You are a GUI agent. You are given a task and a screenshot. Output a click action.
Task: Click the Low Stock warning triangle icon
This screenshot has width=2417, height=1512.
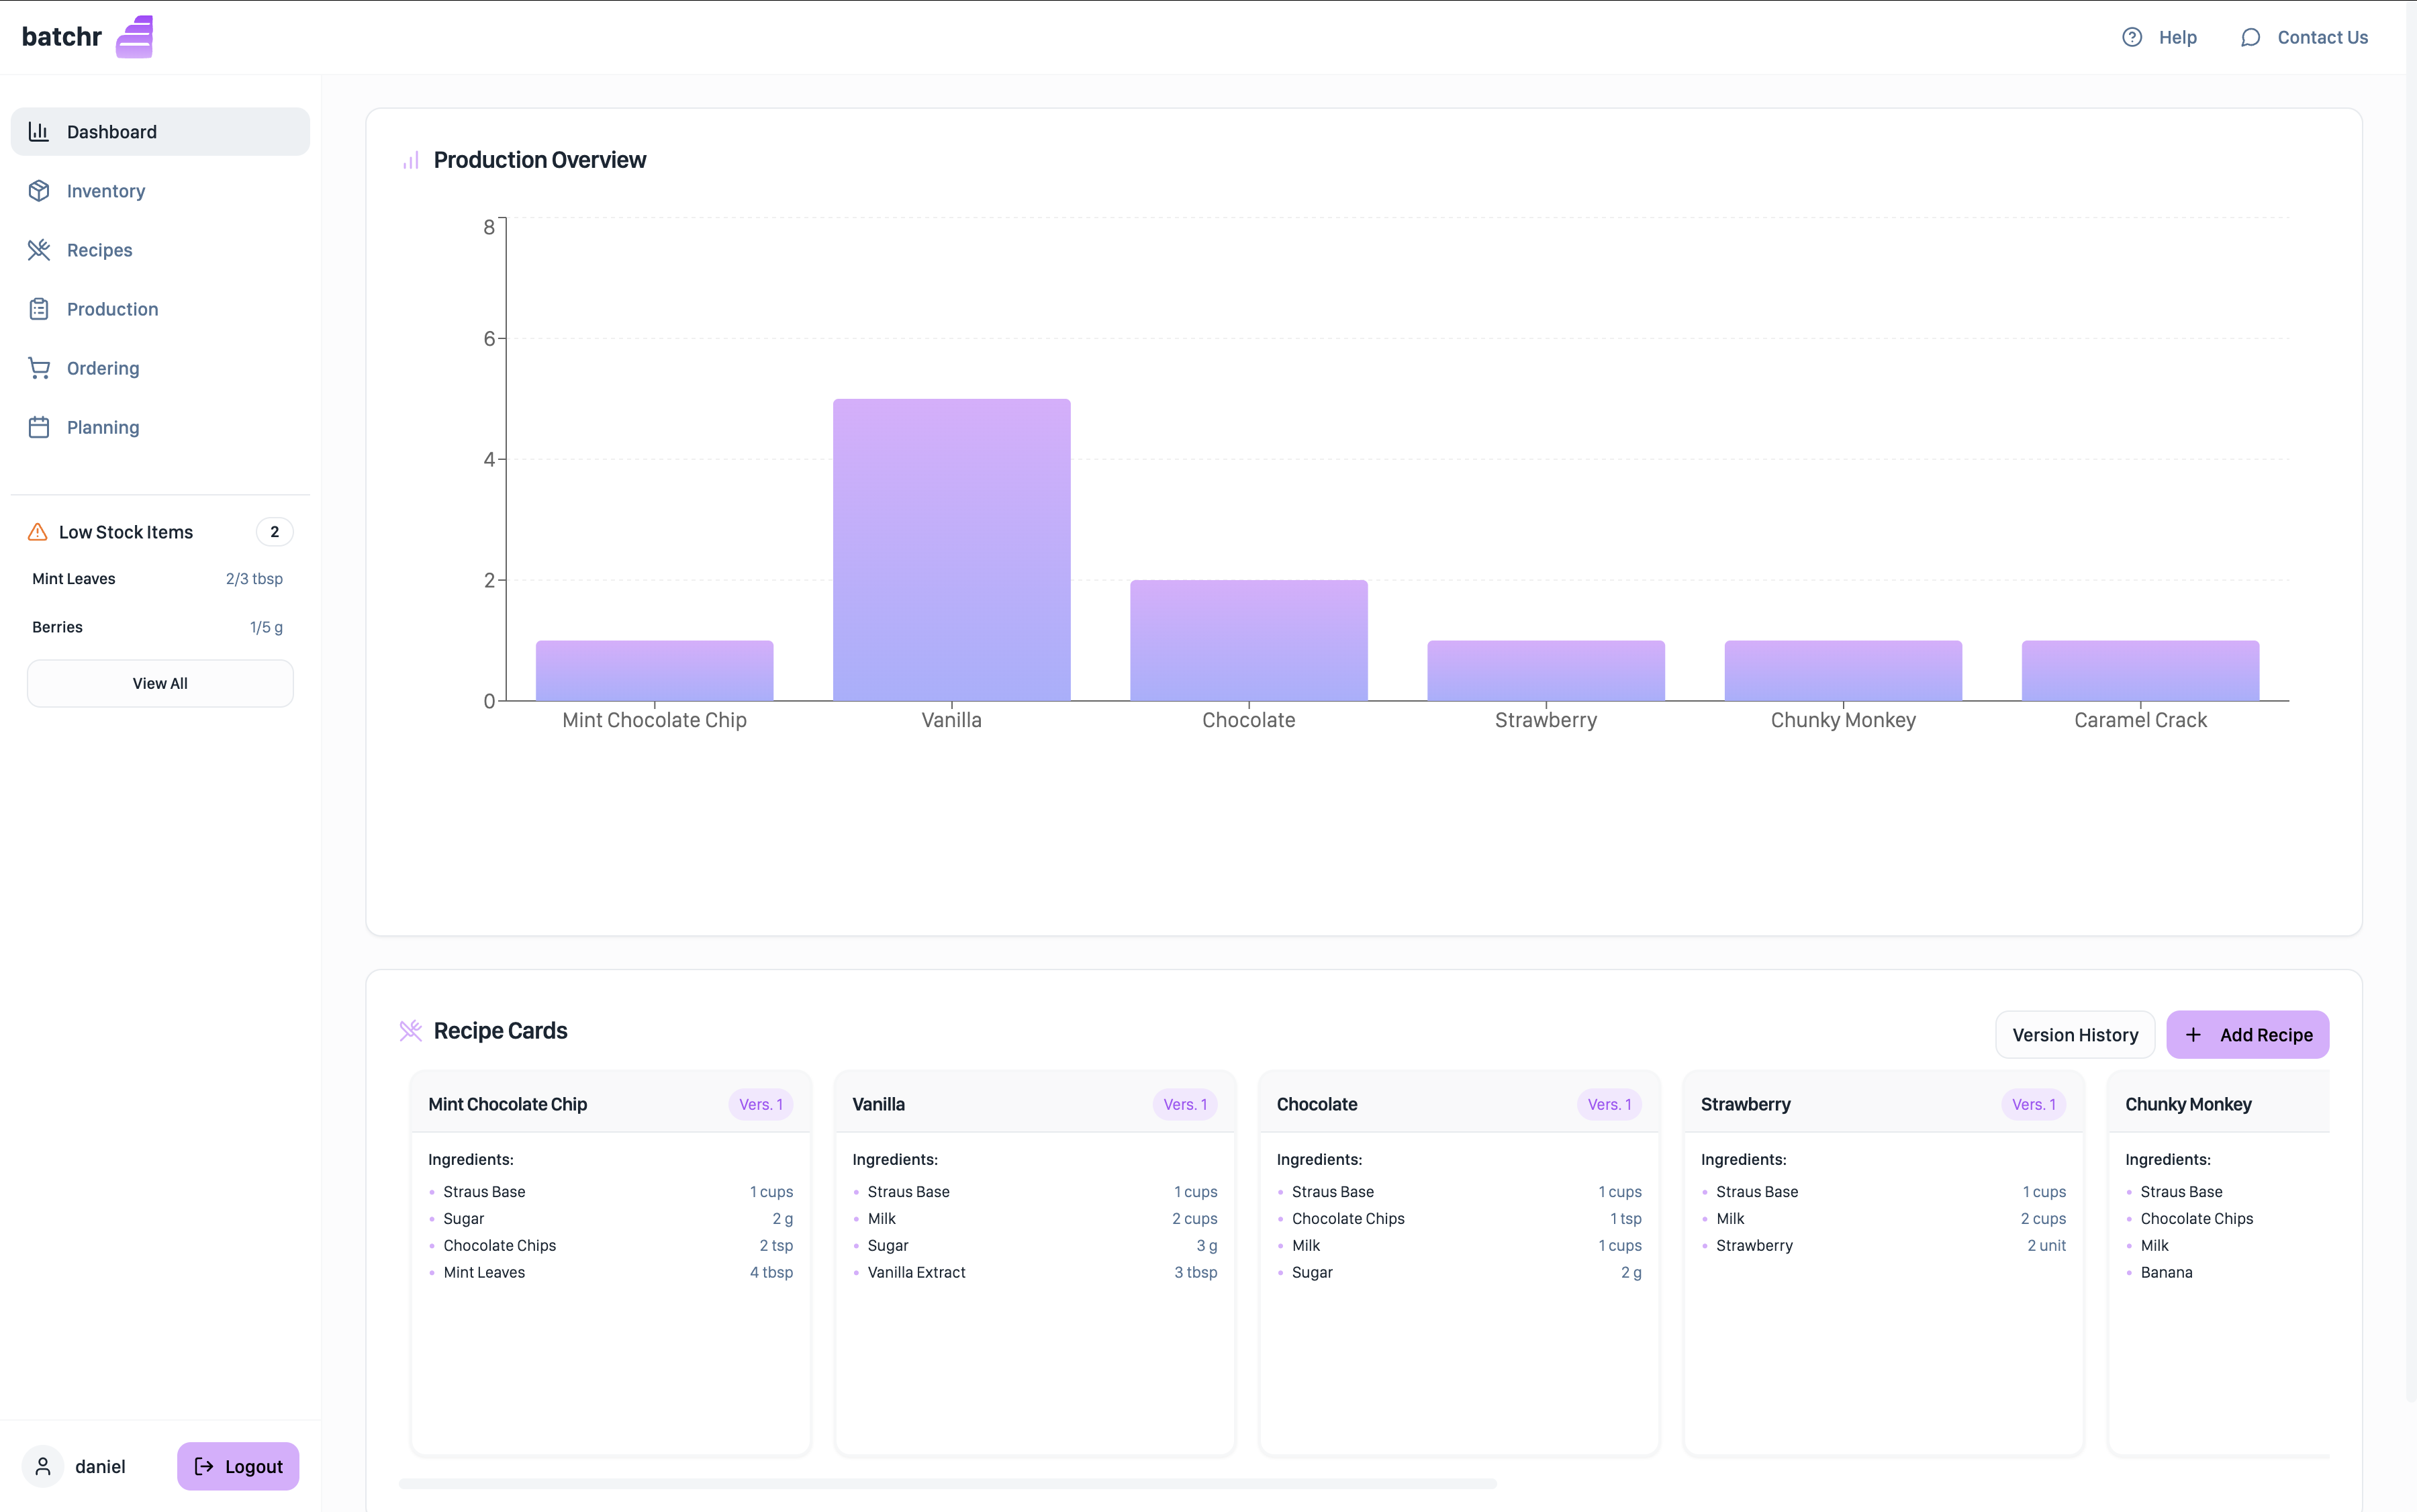coord(38,532)
